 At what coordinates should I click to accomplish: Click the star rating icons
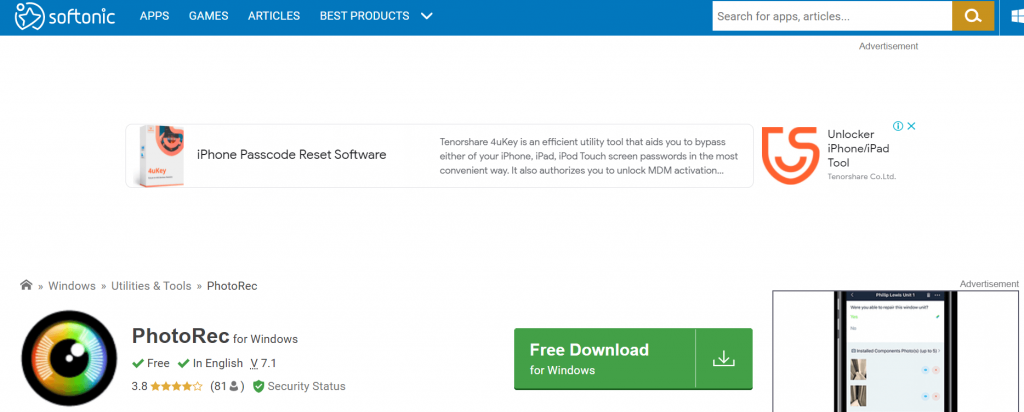176,387
